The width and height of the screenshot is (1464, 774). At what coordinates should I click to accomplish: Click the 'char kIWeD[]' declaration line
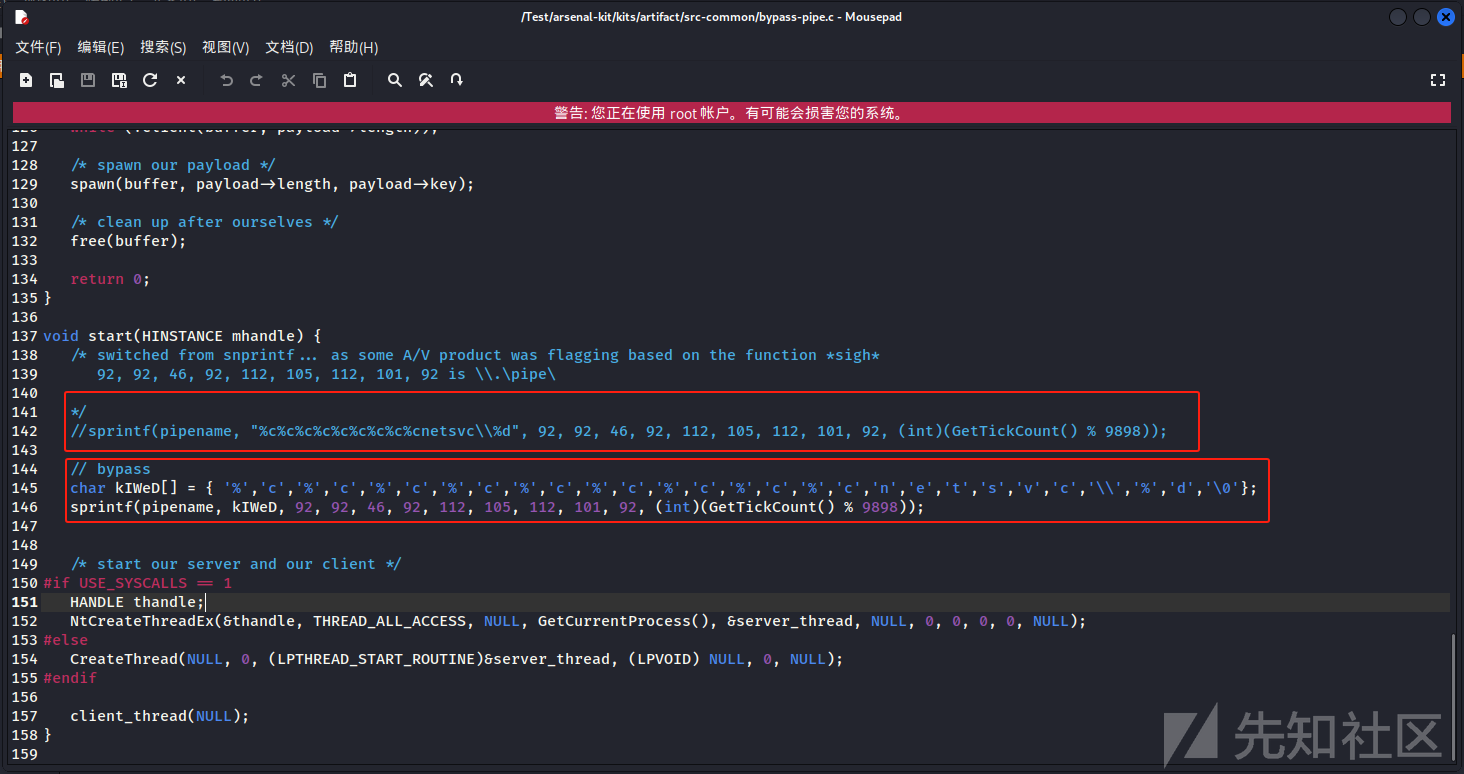tap(664, 488)
